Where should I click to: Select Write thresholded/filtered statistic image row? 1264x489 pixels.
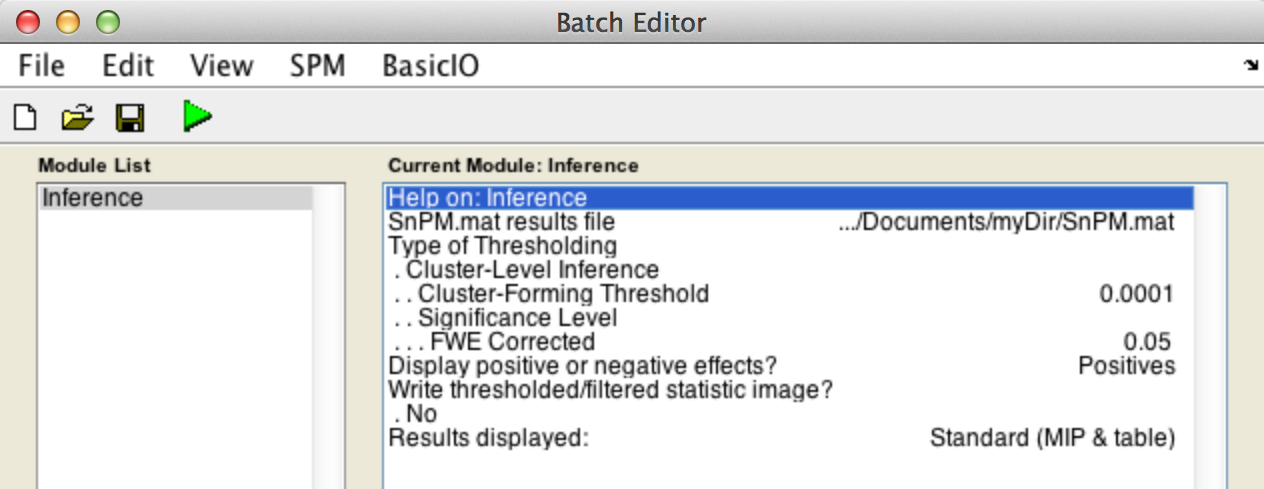tap(610, 390)
